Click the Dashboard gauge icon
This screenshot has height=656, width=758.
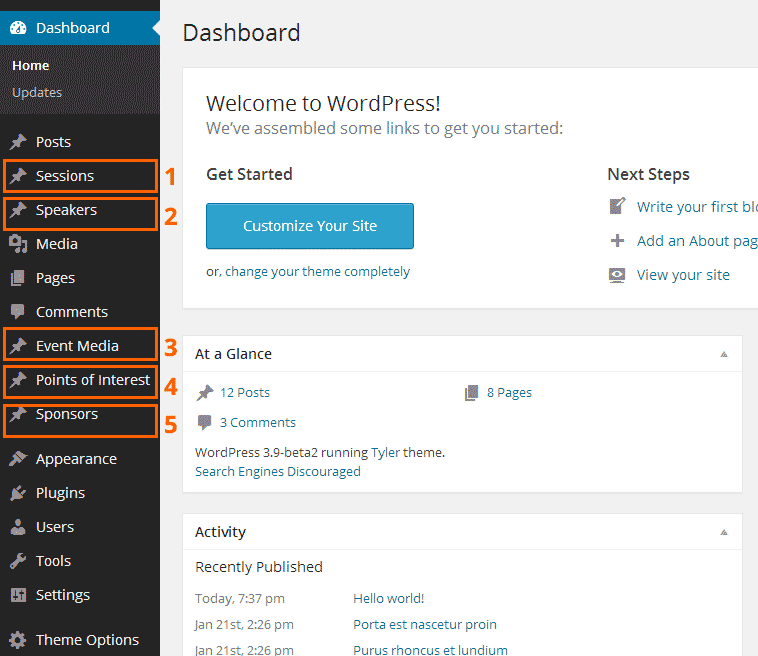pos(18,28)
